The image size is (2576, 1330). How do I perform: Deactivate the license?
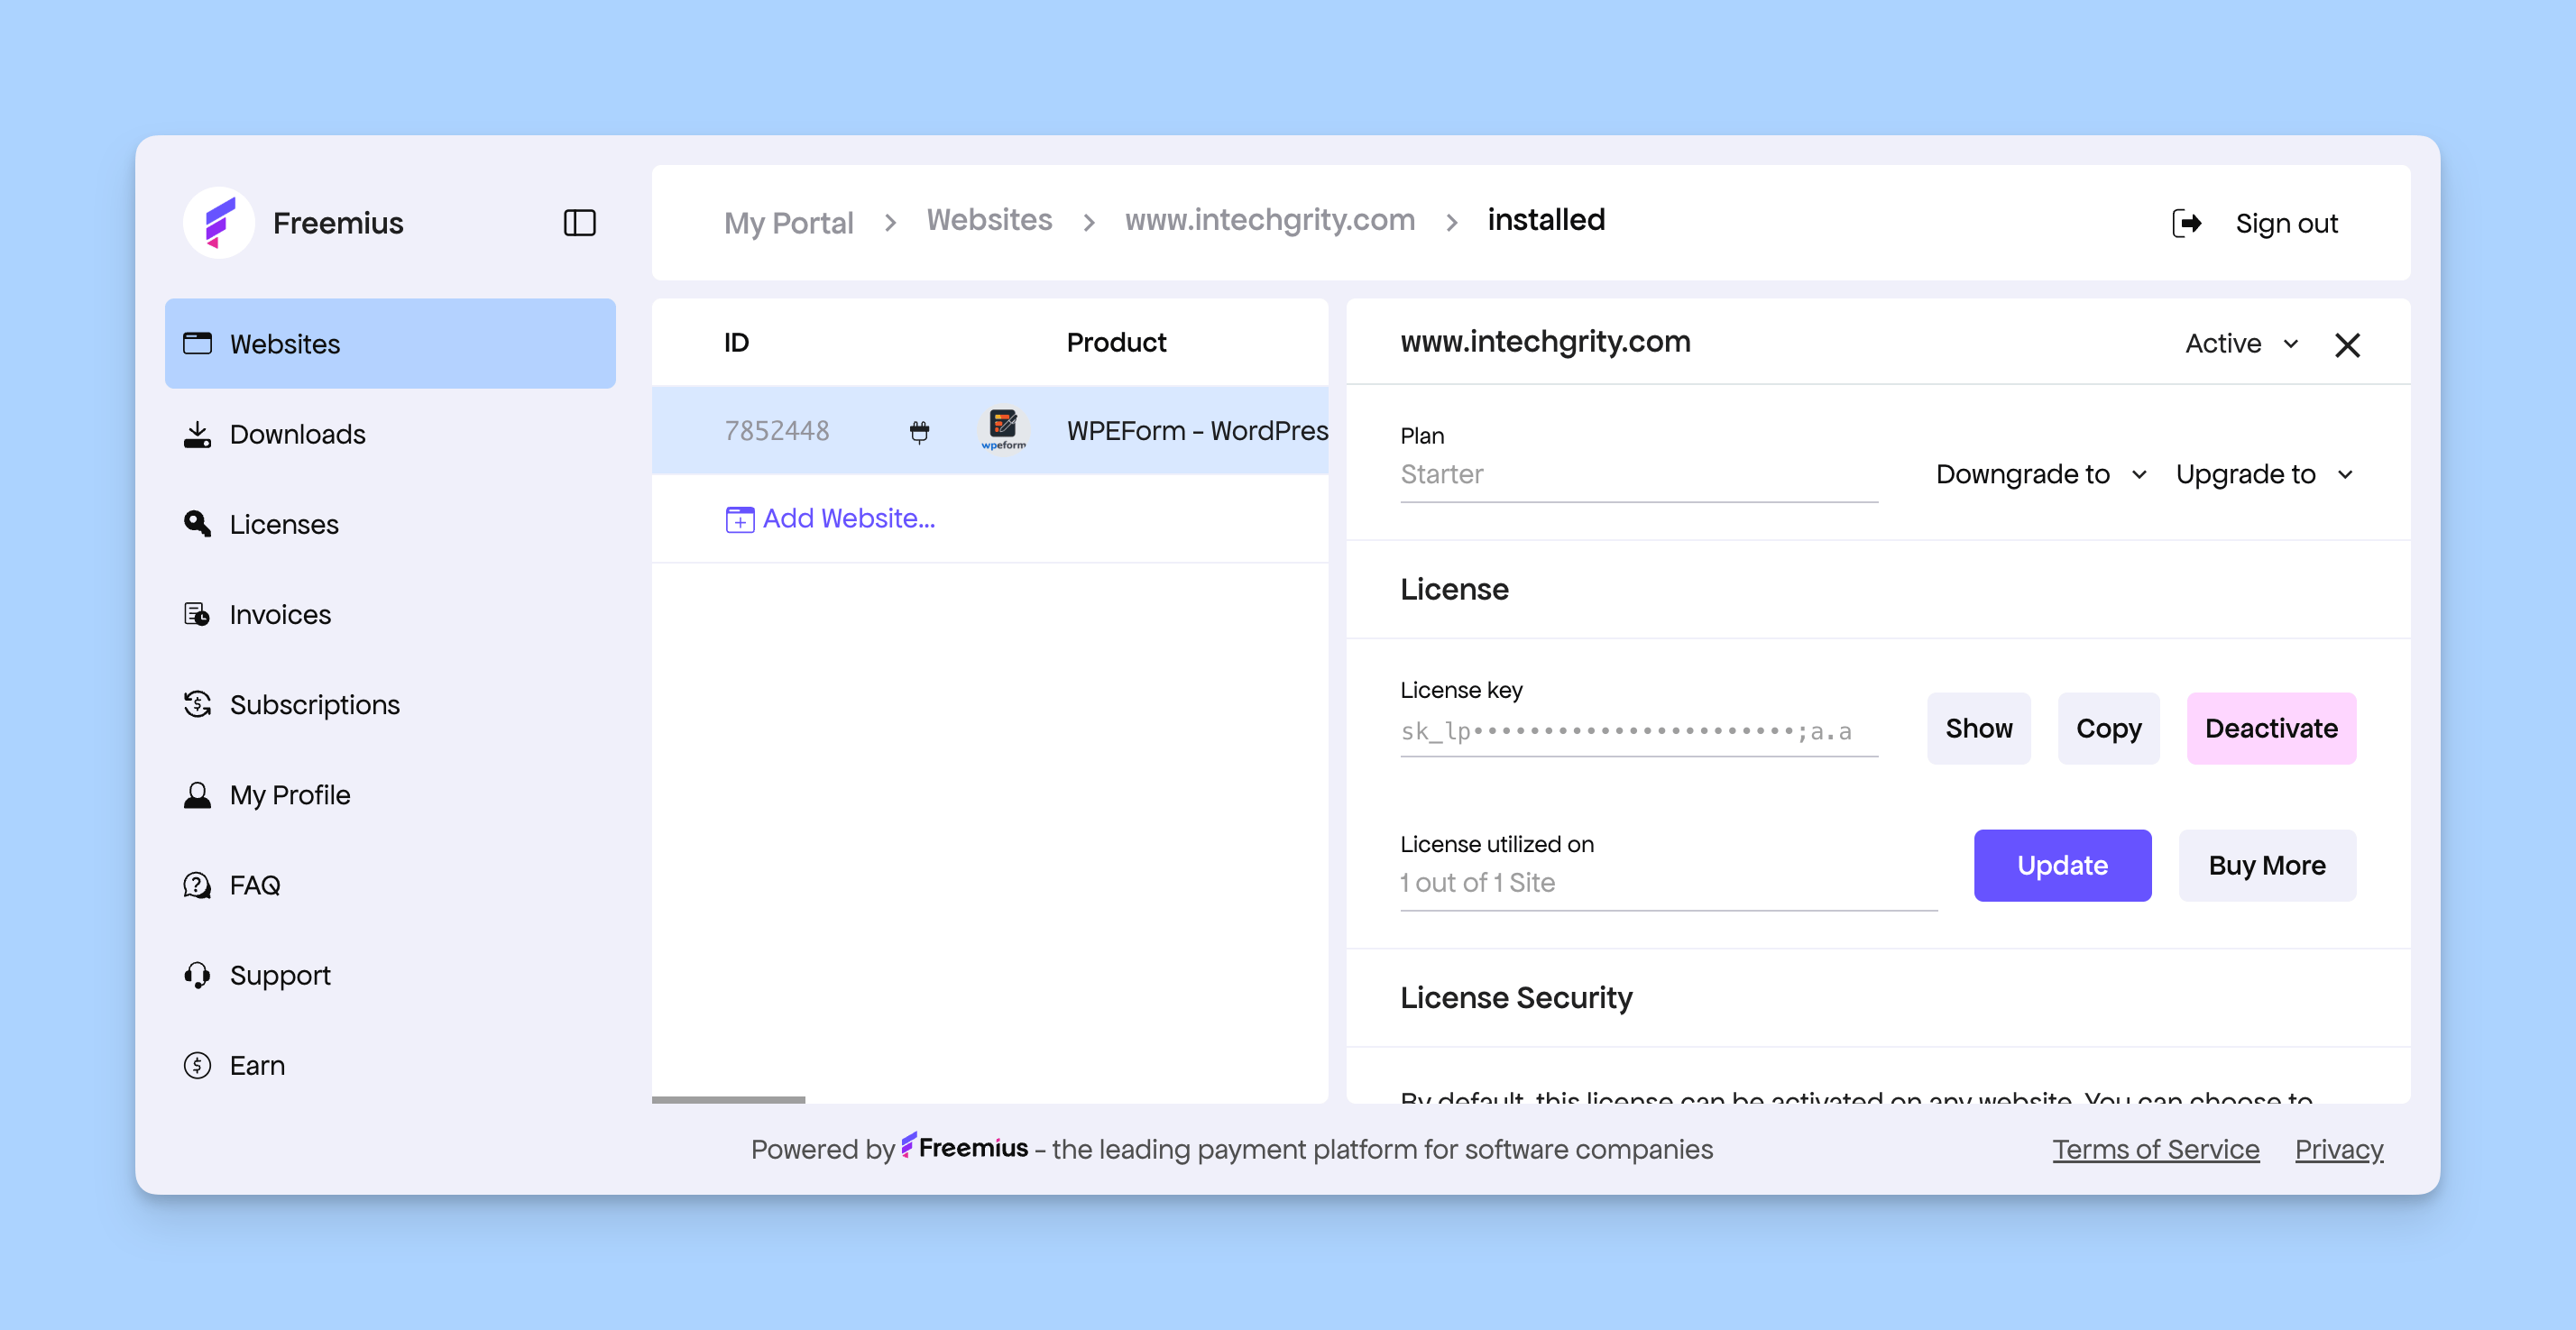tap(2270, 728)
